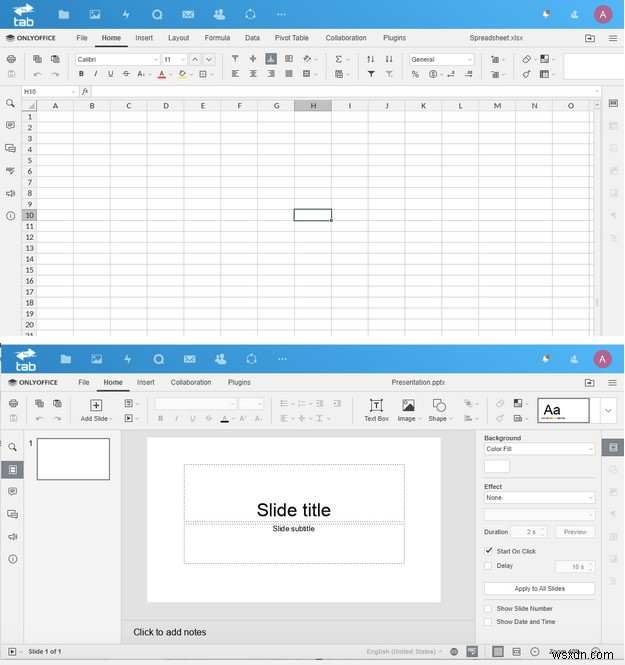Image resolution: width=625 pixels, height=665 pixels.
Task: Switch to the Pivot Table tab
Action: point(292,38)
